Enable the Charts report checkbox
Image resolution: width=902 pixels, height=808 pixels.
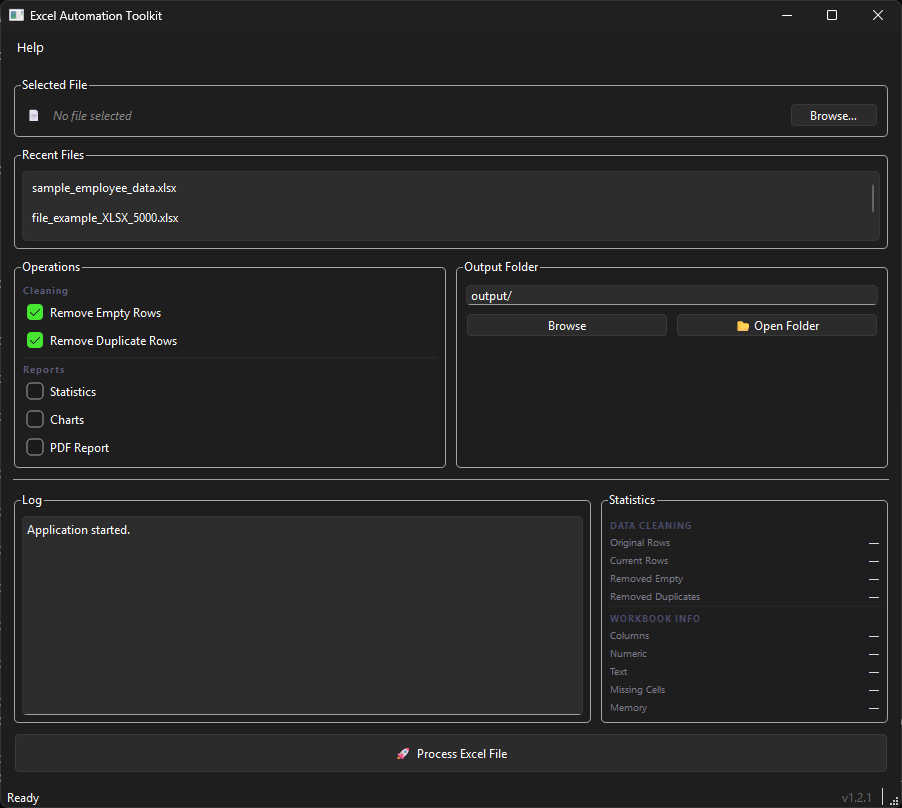pos(35,420)
